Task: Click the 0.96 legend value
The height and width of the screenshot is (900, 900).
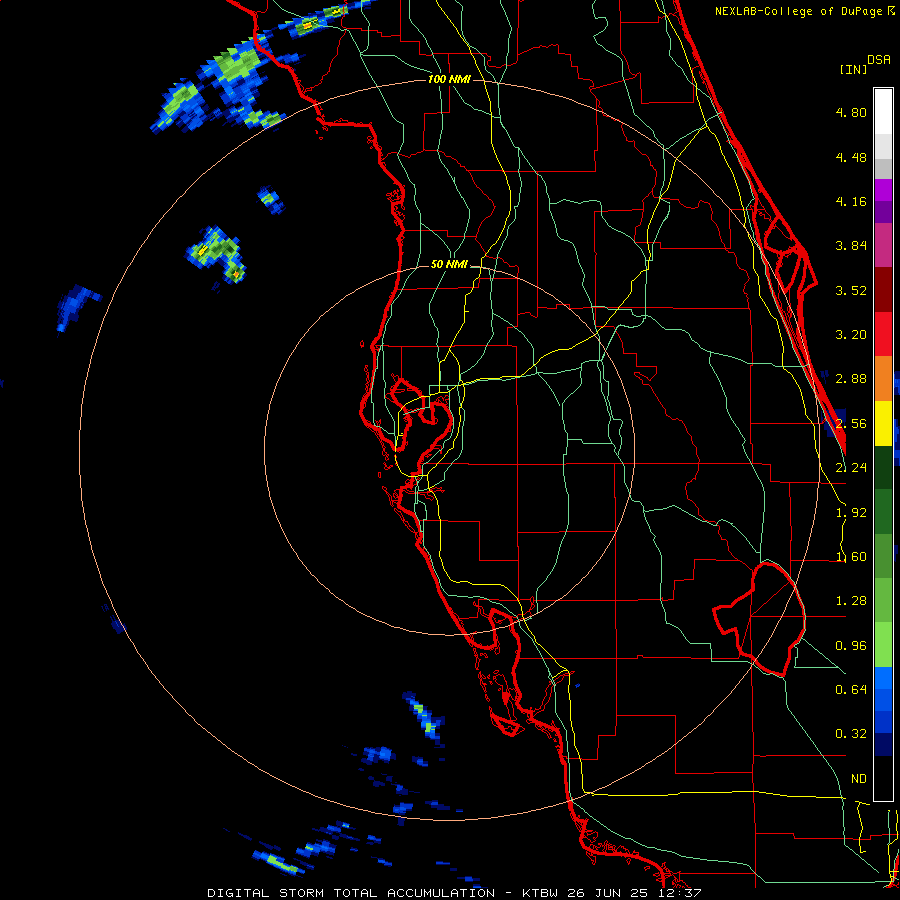Action: point(851,646)
